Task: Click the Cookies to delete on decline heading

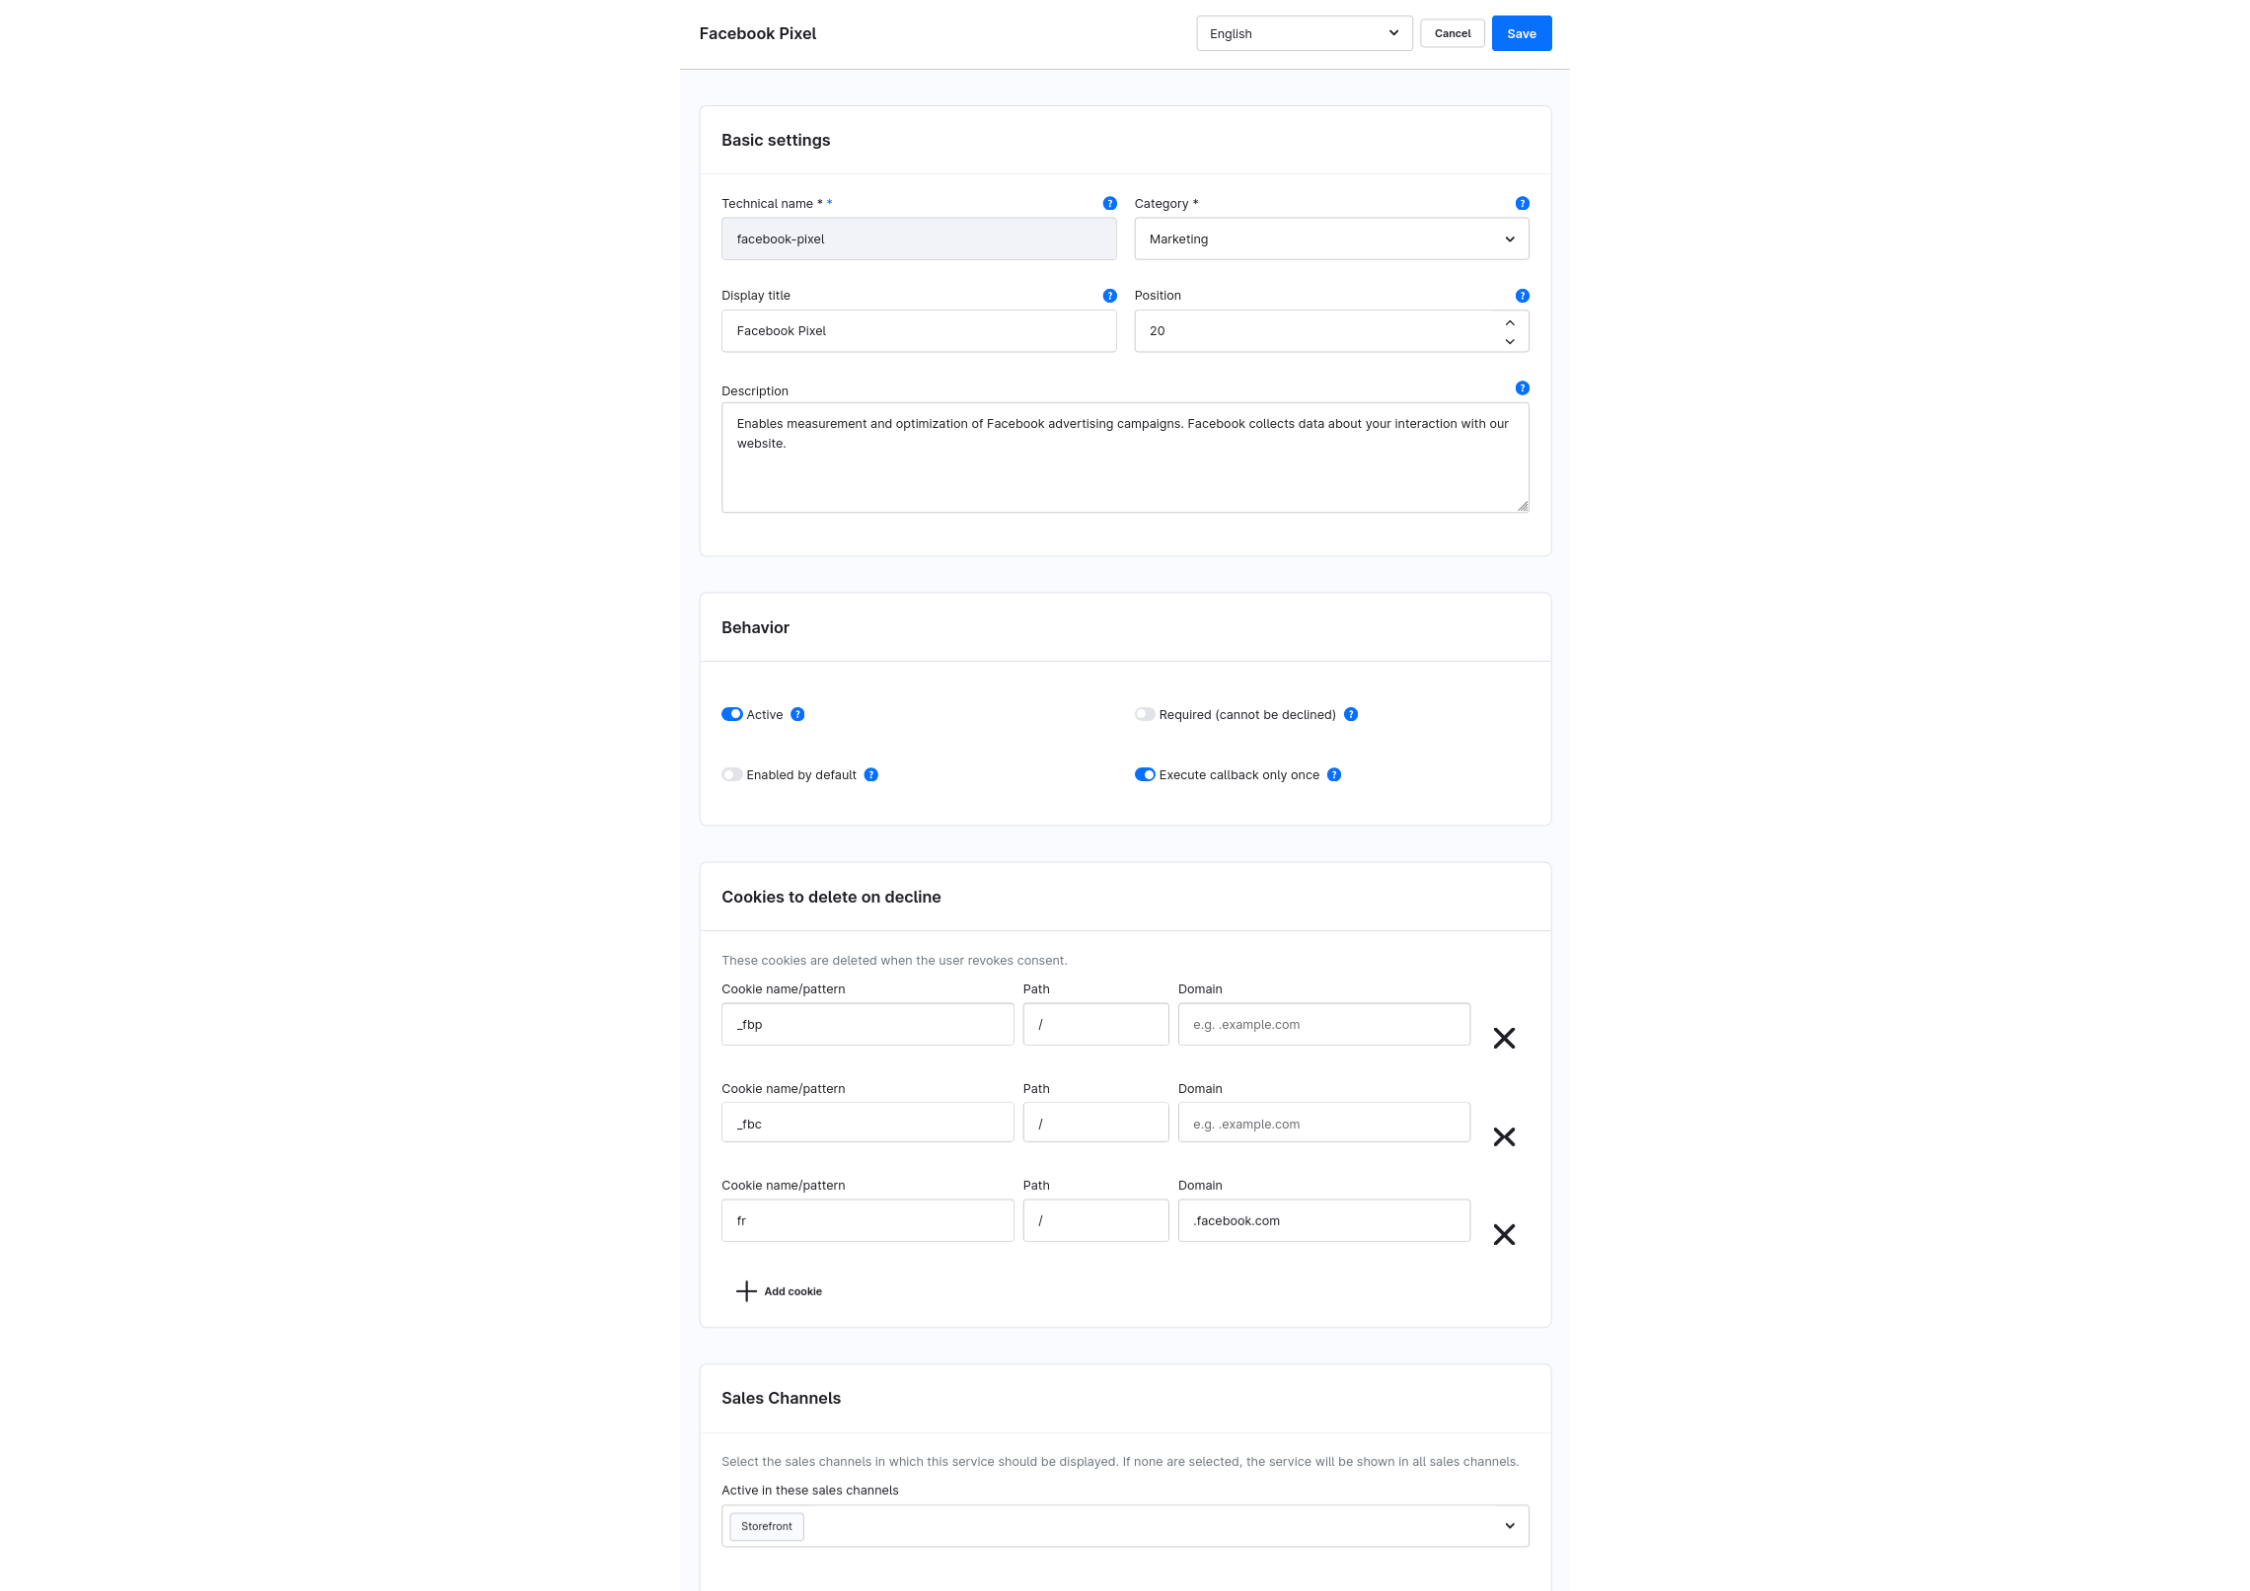Action: pos(831,897)
